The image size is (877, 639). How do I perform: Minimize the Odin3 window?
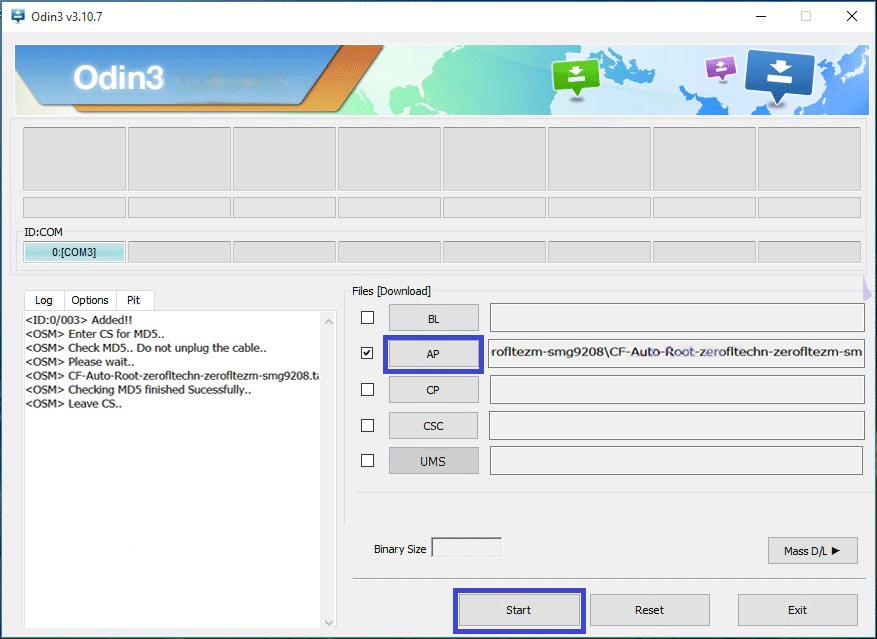coord(761,16)
